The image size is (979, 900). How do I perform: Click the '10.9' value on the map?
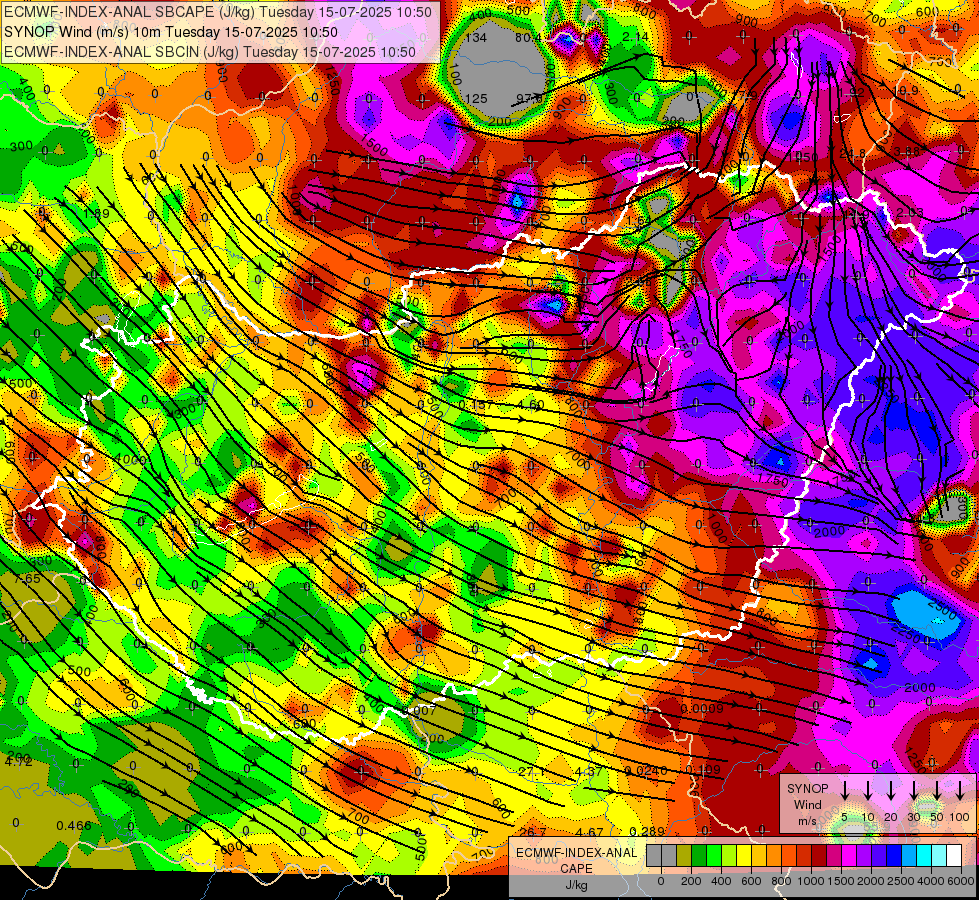[x=906, y=91]
